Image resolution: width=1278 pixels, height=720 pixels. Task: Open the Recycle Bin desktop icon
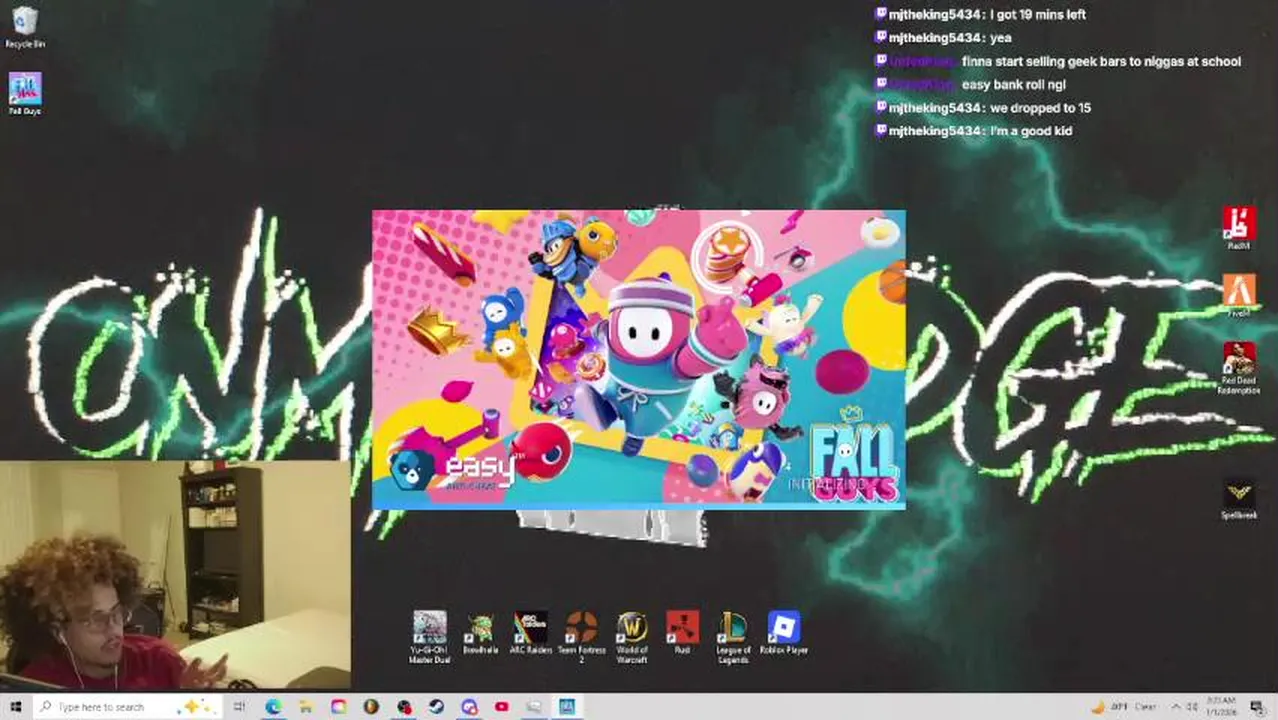tap(24, 28)
